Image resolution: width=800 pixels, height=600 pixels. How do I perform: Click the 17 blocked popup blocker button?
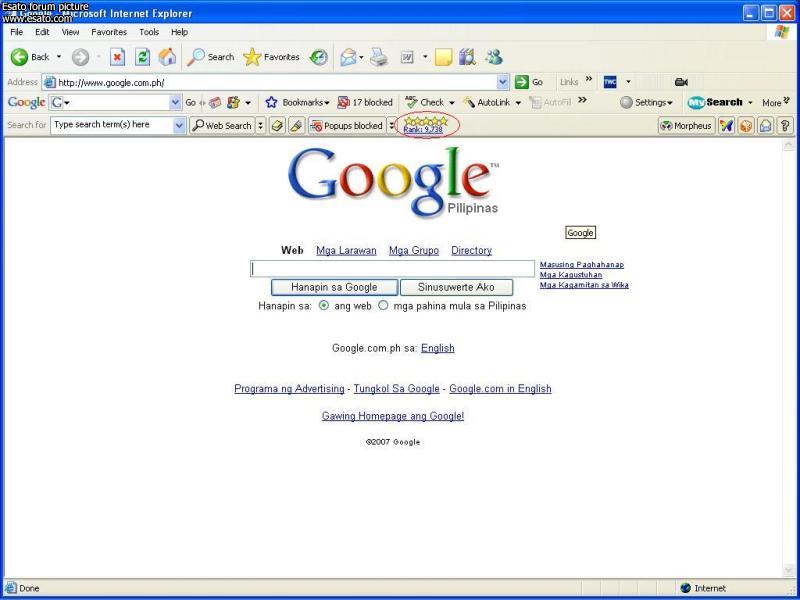365,103
